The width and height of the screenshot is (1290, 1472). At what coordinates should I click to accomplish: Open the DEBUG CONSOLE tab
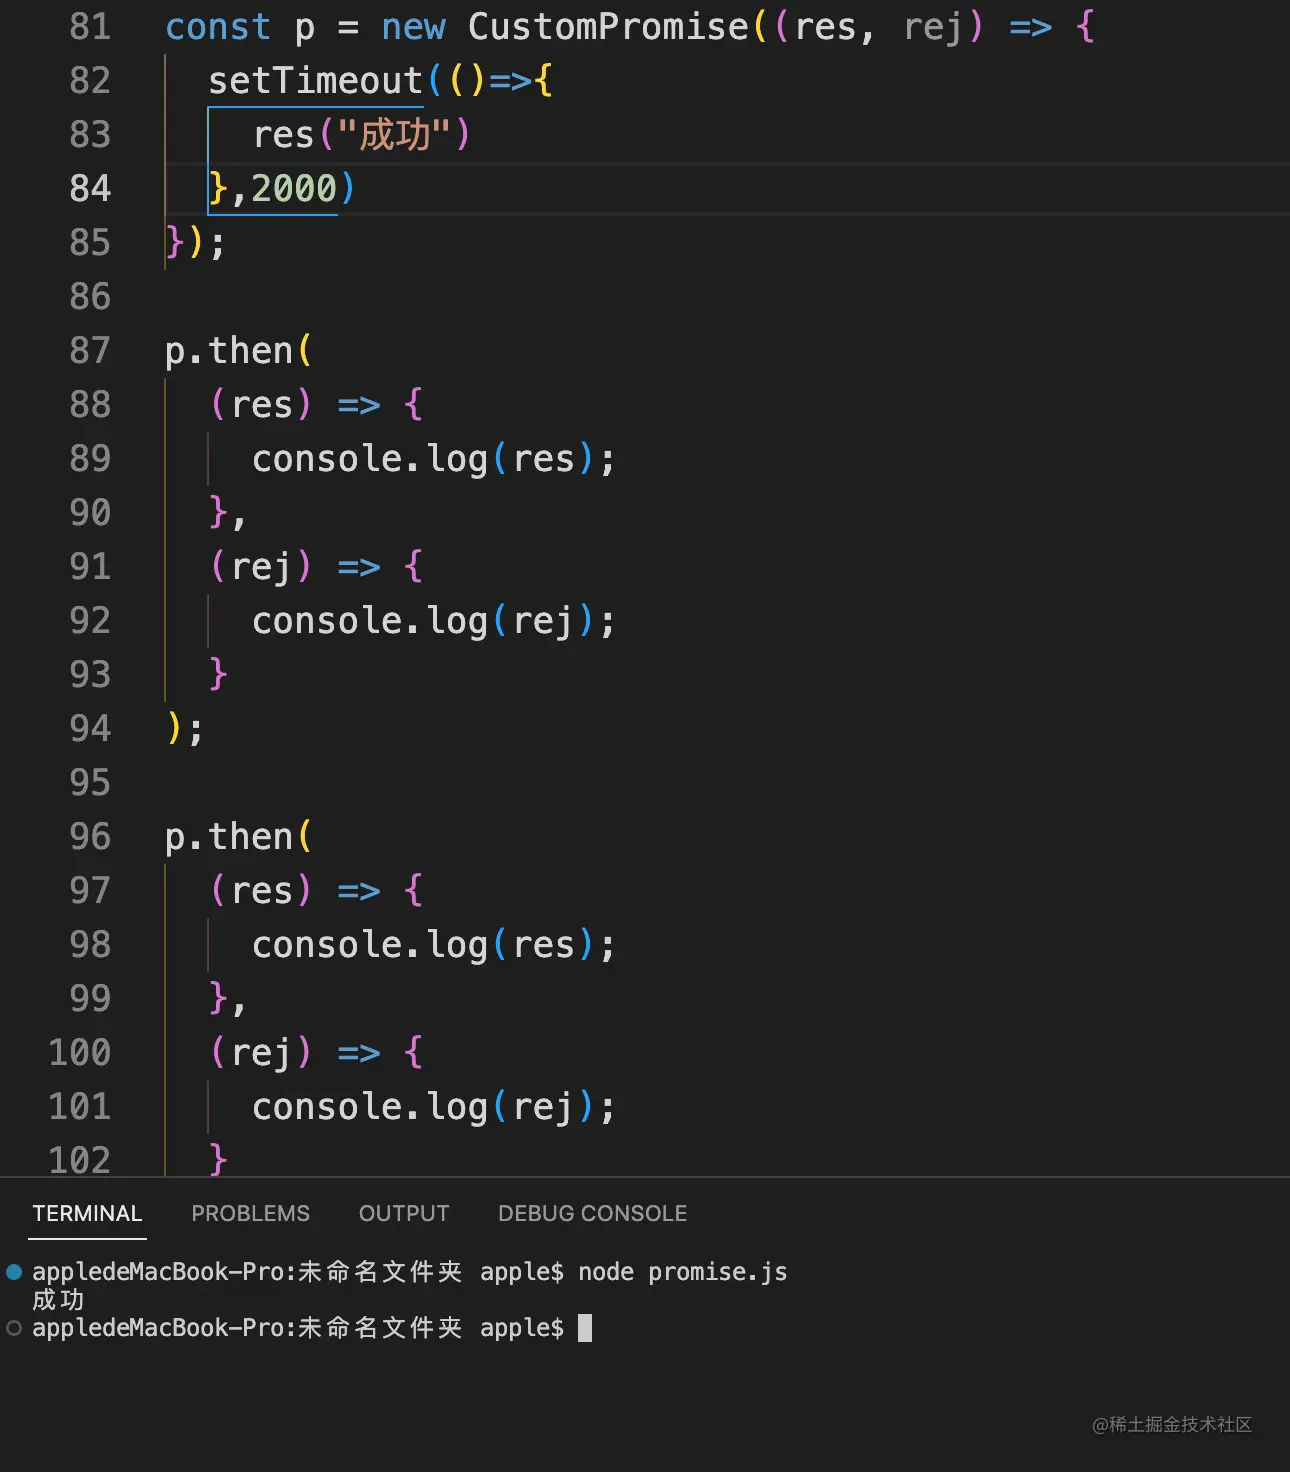pos(592,1213)
